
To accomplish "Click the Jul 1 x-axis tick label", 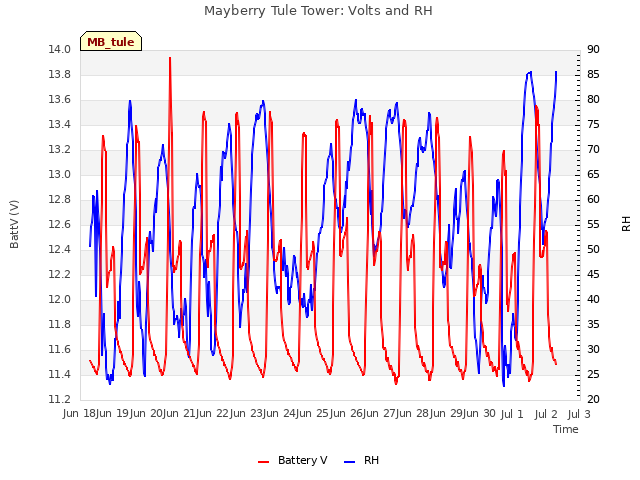I will 512,414.
